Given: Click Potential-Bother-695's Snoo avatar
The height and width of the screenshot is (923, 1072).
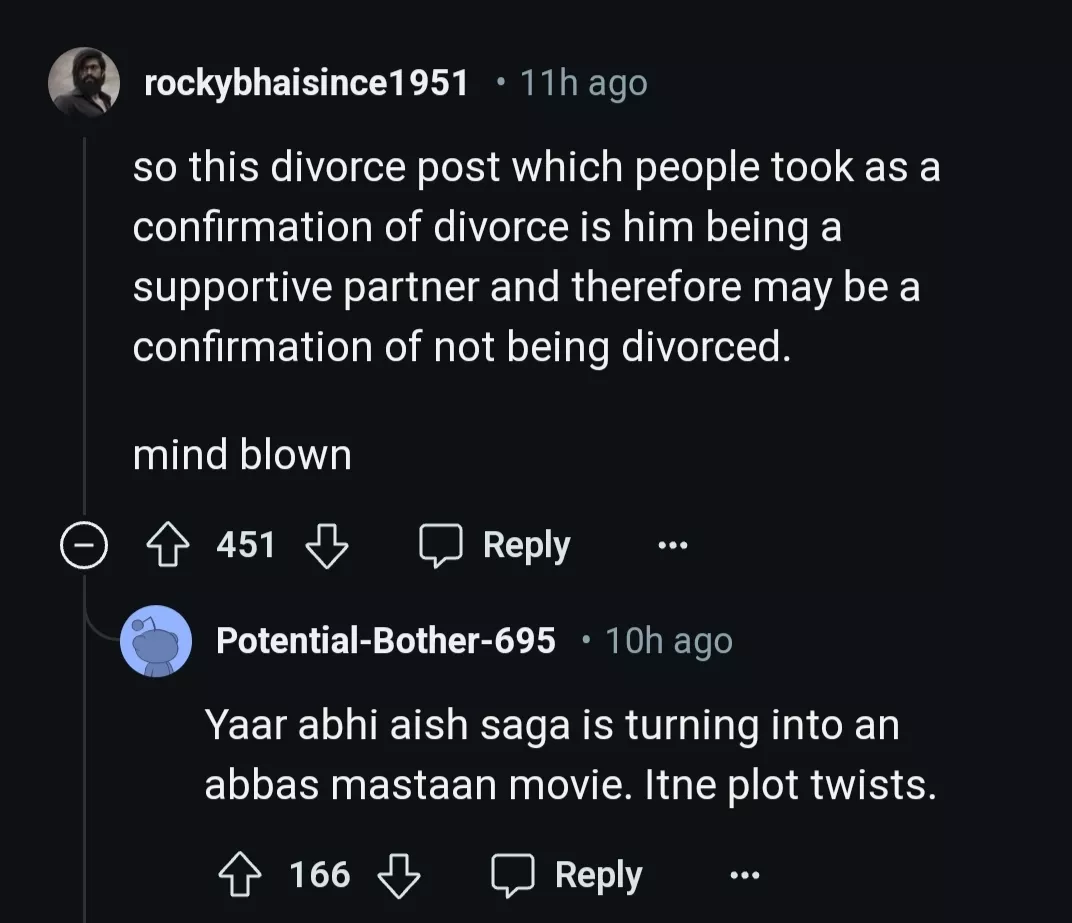Looking at the screenshot, I should [x=156, y=640].
